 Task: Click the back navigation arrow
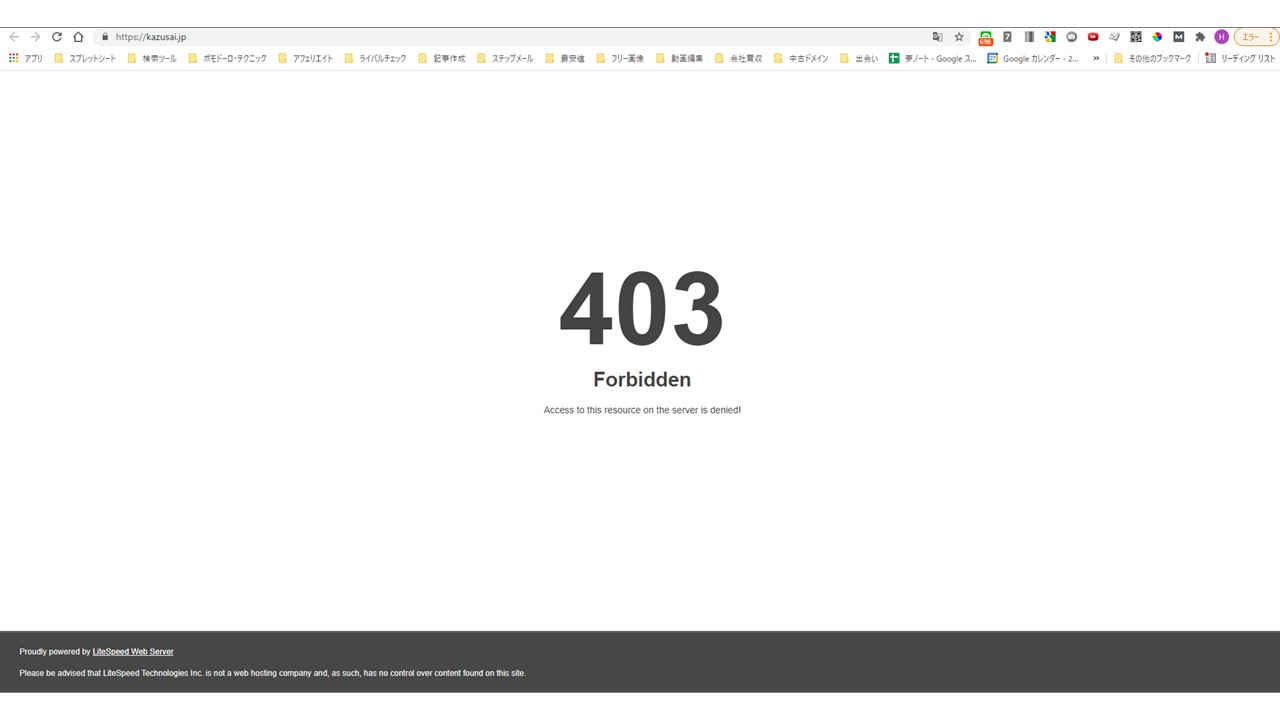tap(13, 37)
